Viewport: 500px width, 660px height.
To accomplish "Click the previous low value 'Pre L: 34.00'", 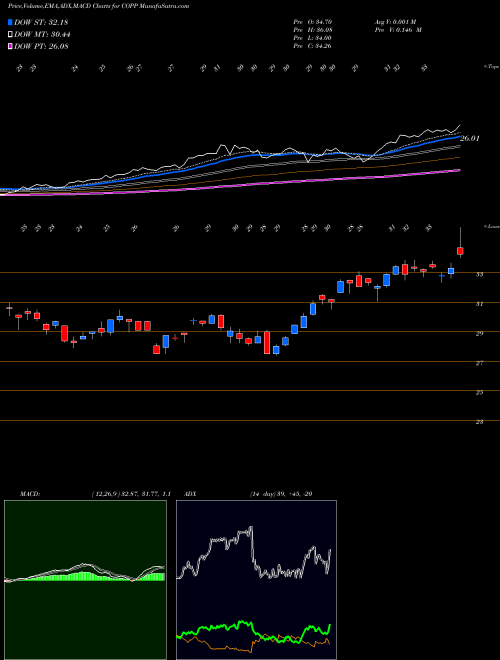I will 313,38.
